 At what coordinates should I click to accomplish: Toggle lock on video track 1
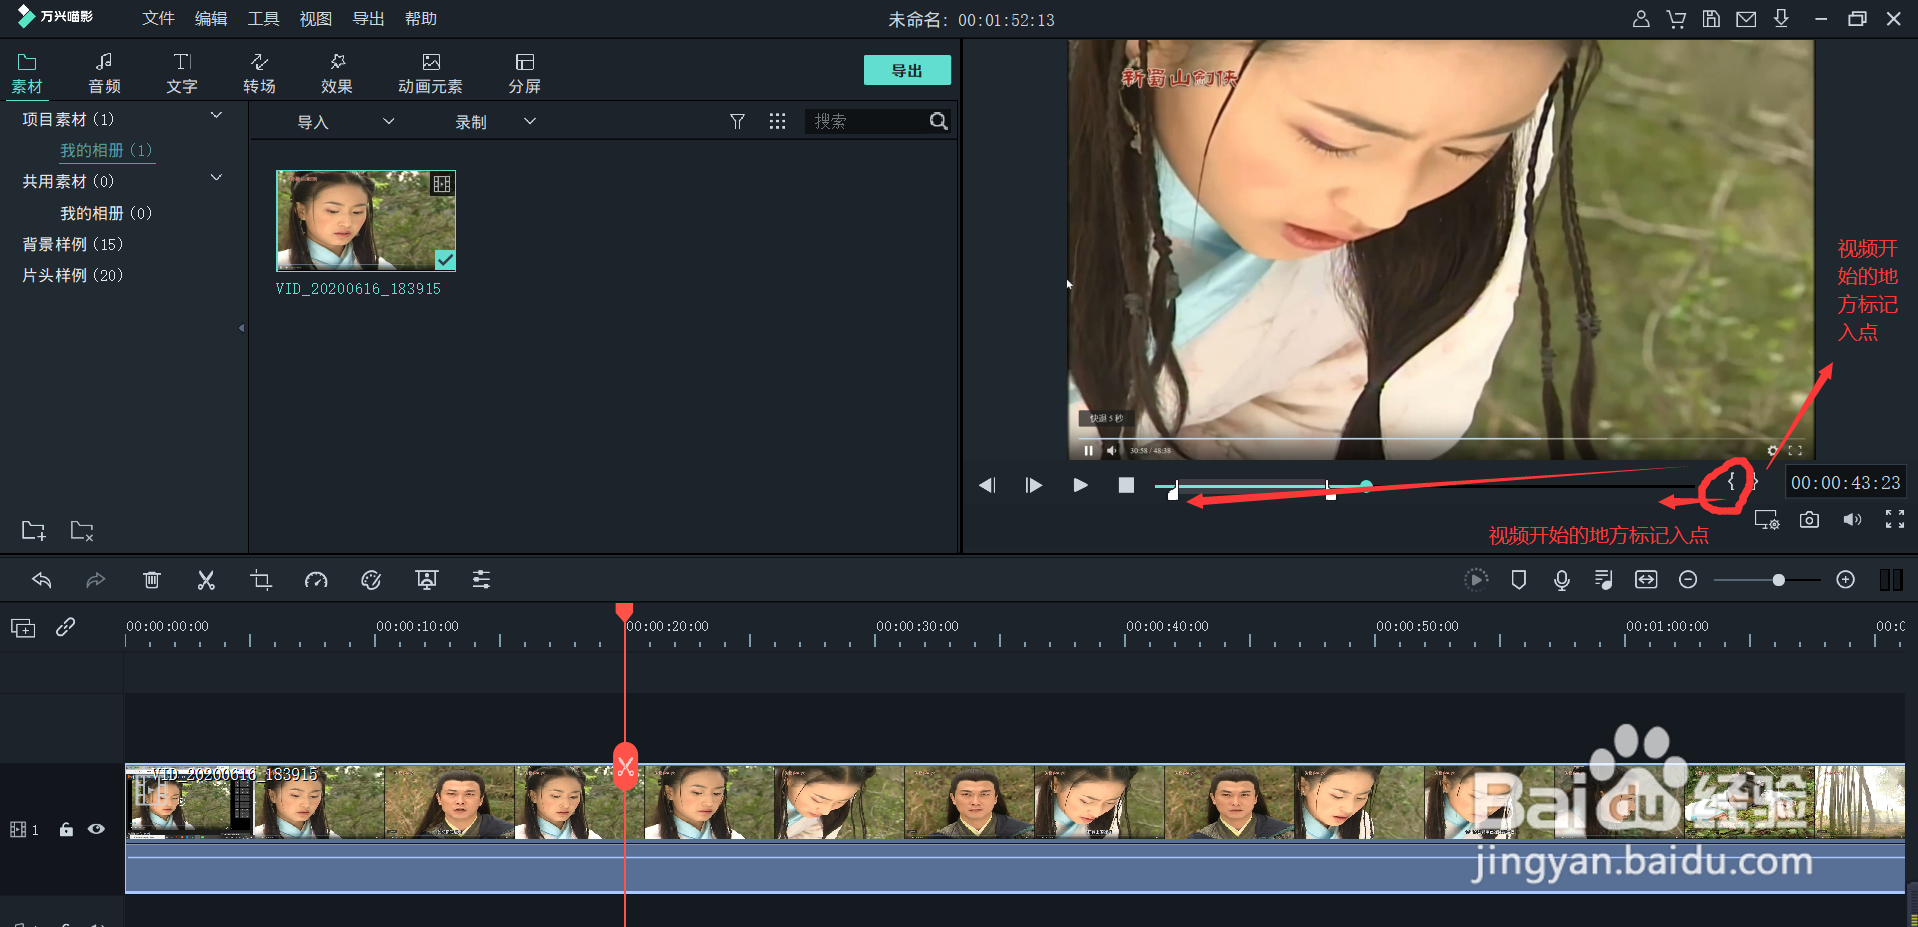pos(66,829)
